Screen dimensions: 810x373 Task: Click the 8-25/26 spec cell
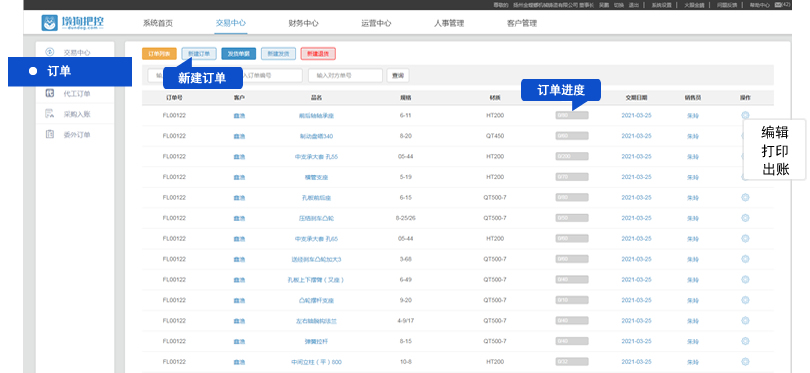(406, 218)
